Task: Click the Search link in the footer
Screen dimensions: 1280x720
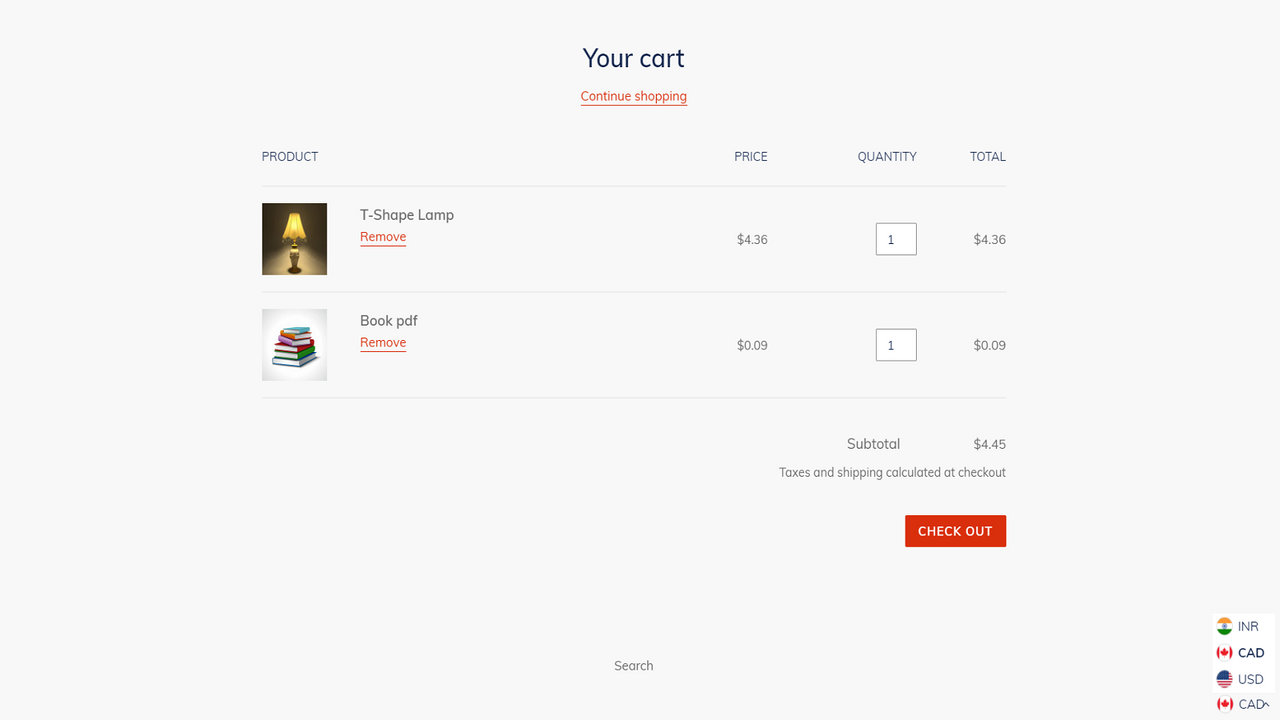Action: point(633,665)
